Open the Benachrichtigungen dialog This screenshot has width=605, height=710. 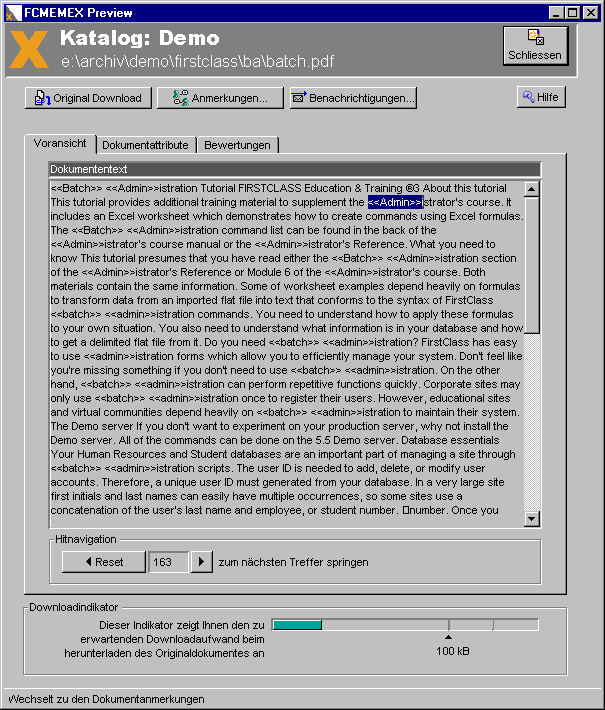click(353, 98)
